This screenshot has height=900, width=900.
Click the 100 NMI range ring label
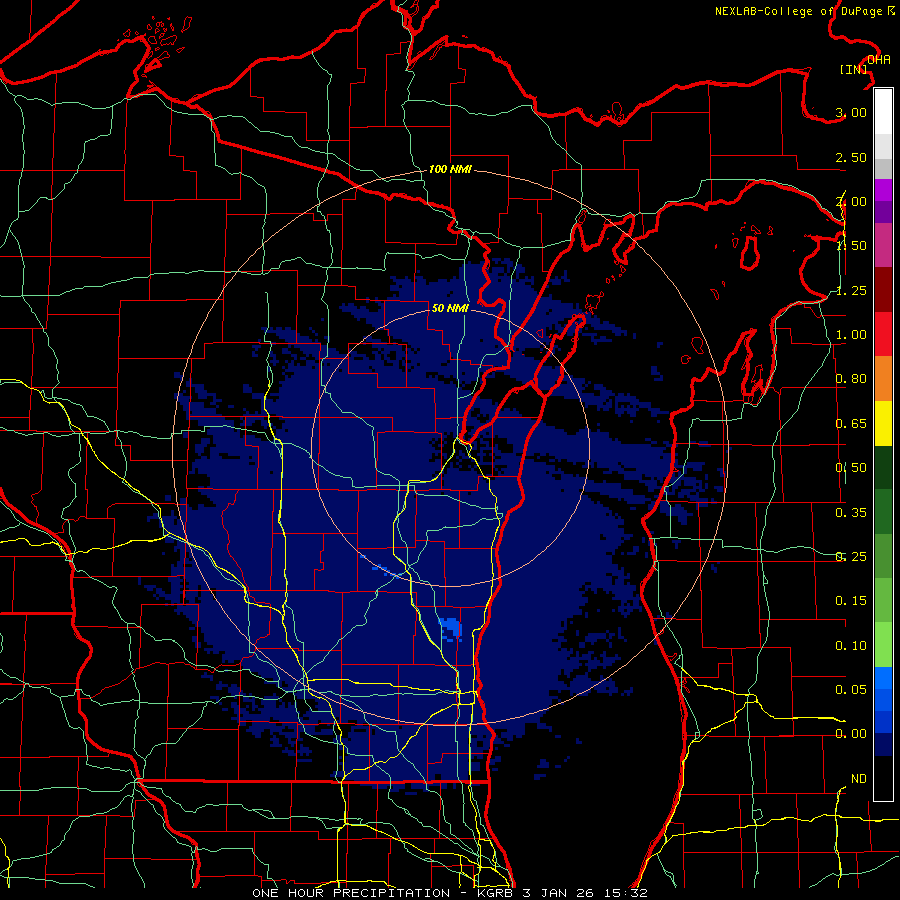[x=450, y=169]
